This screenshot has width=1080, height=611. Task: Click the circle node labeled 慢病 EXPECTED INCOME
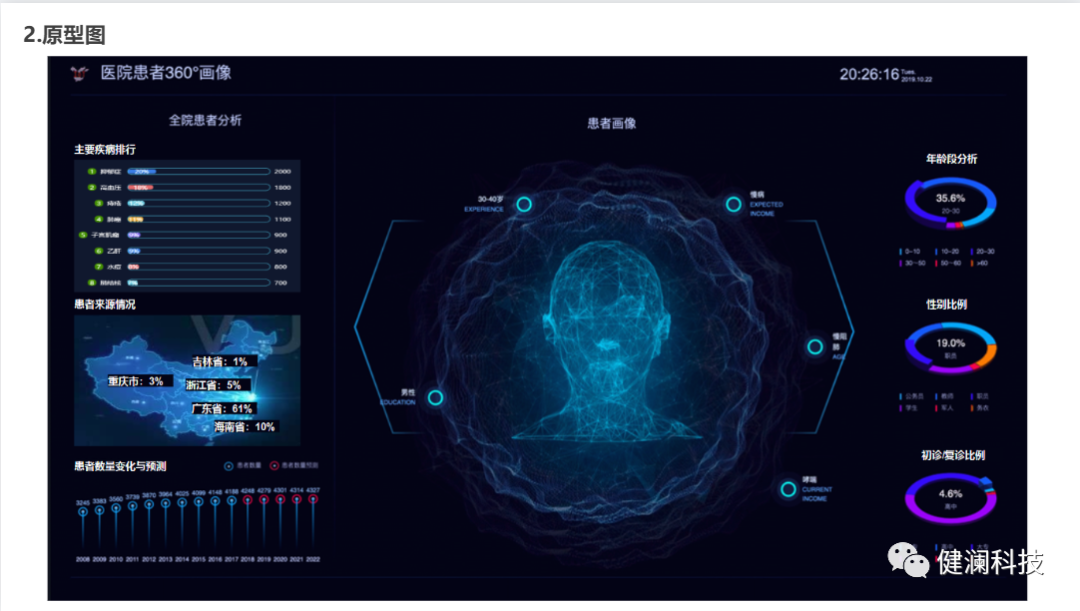733,203
